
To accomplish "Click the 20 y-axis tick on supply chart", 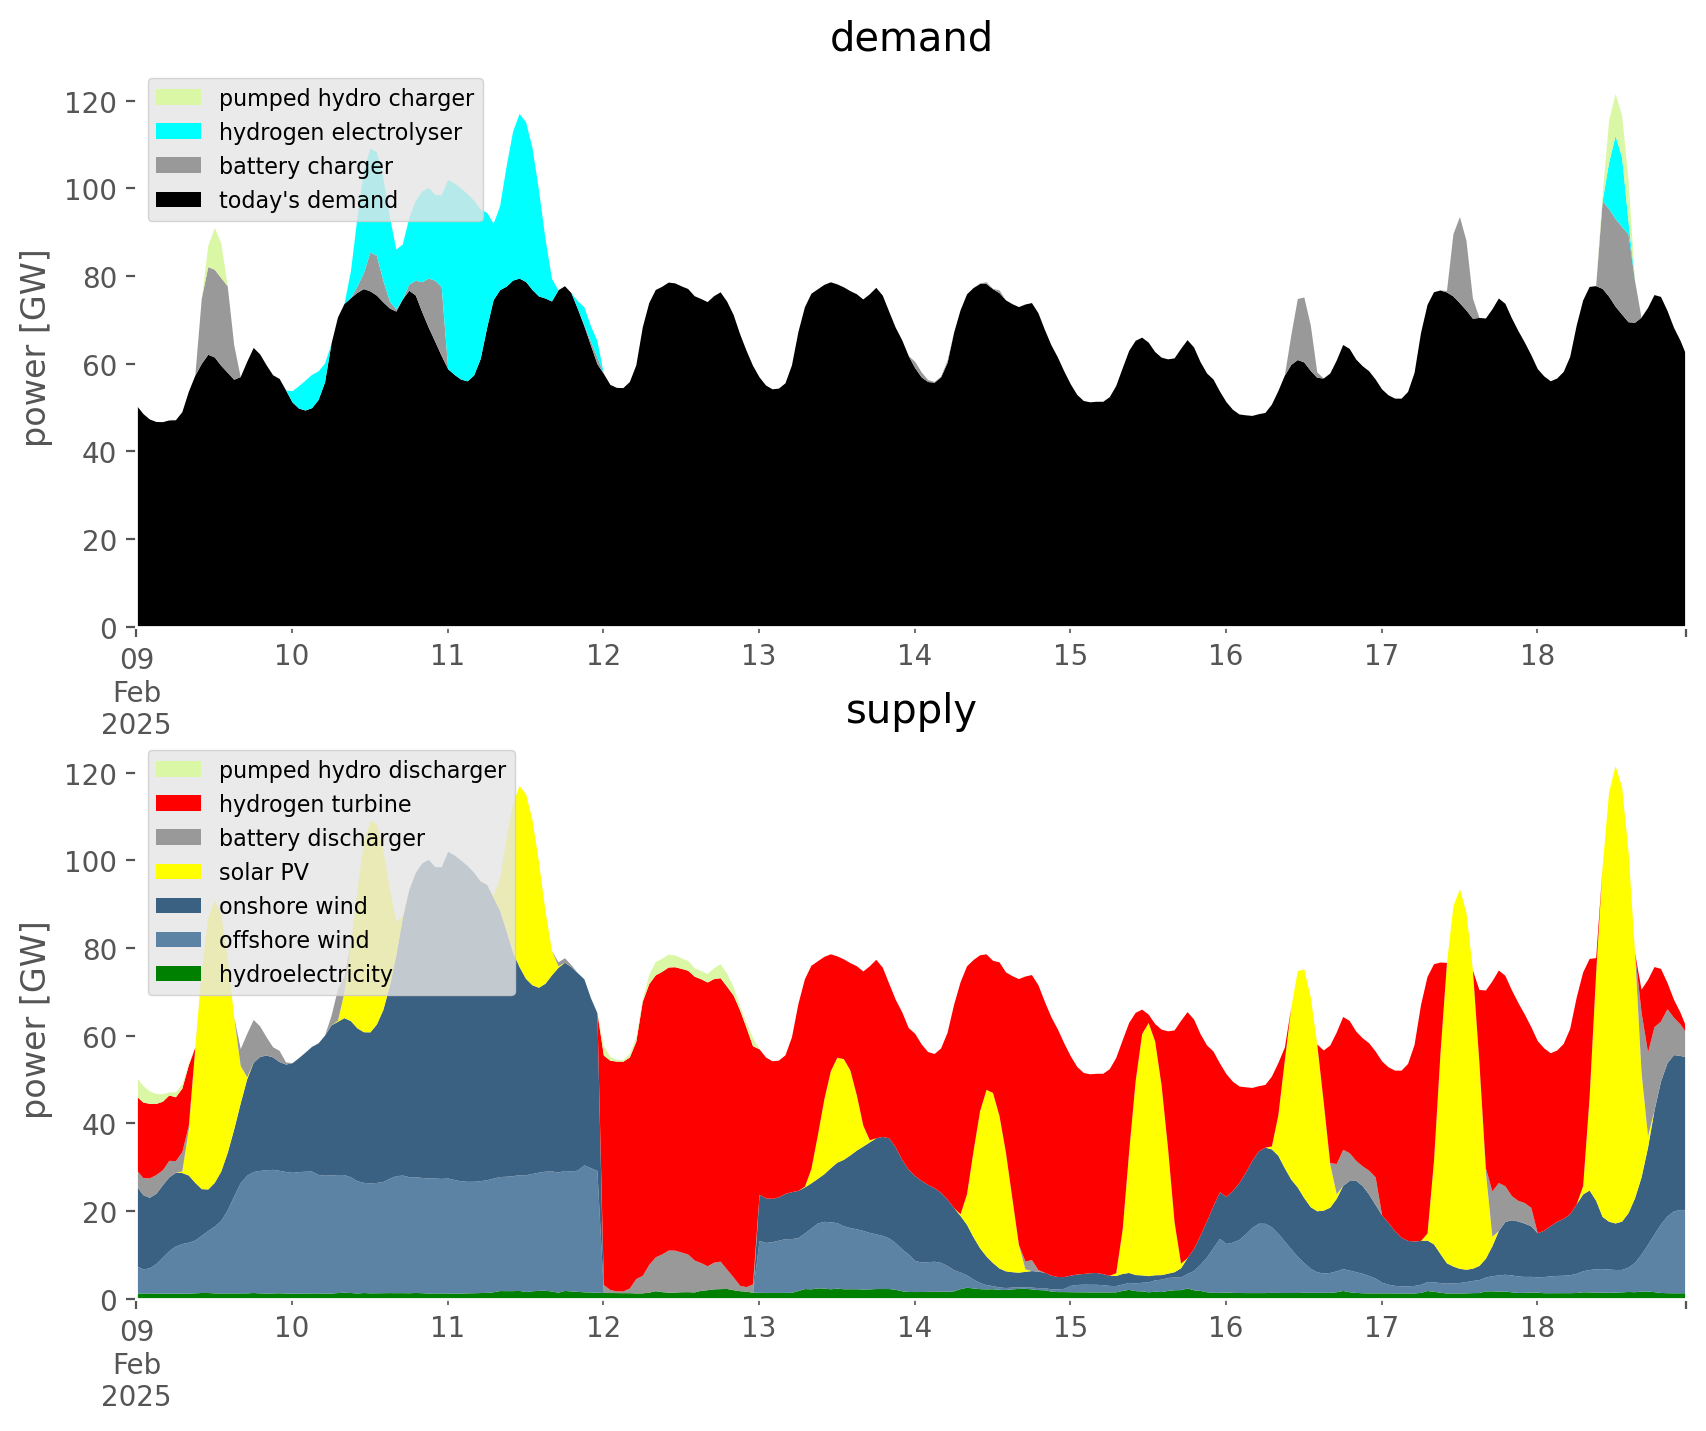I will (100, 1212).
